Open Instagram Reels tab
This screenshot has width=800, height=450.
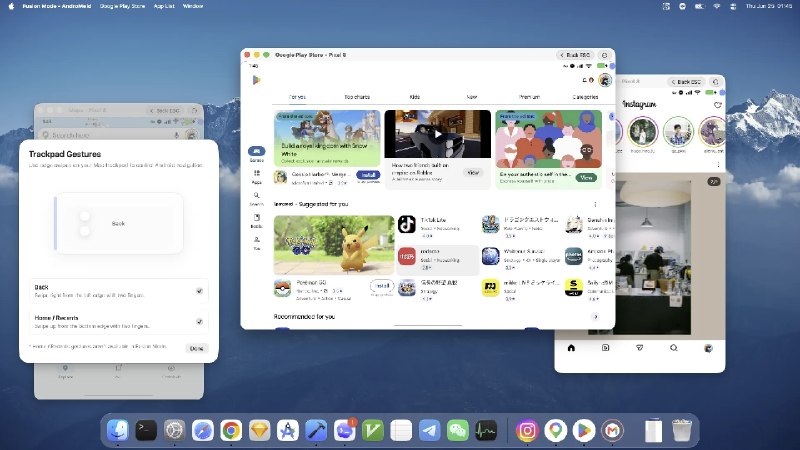[x=606, y=348]
